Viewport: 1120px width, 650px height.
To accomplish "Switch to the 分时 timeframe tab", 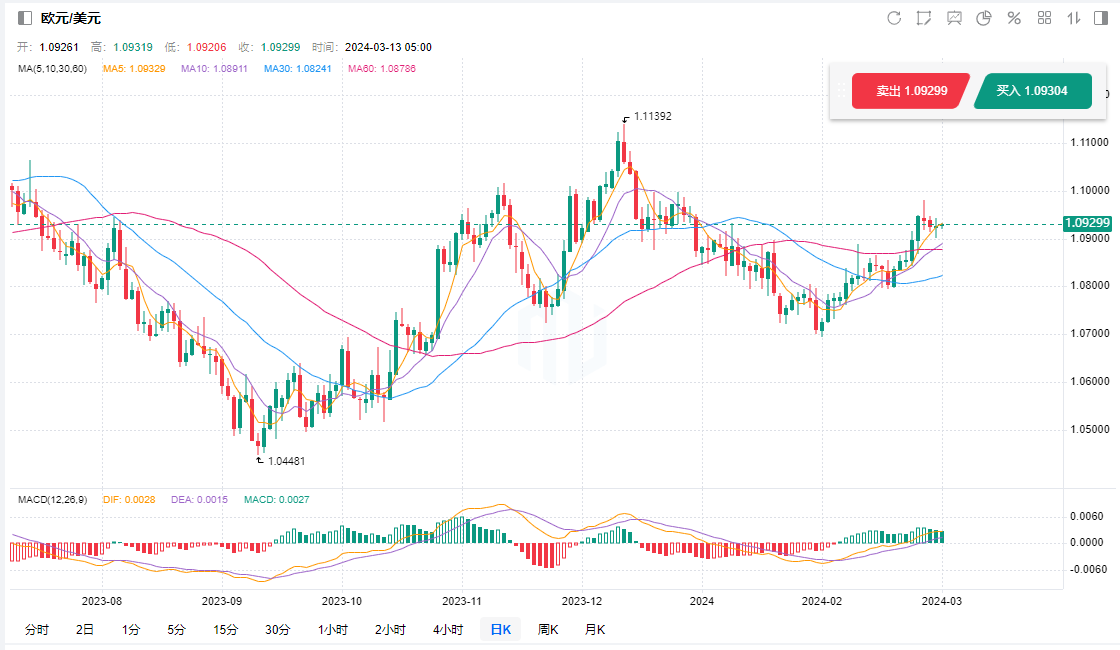I will tap(36, 630).
